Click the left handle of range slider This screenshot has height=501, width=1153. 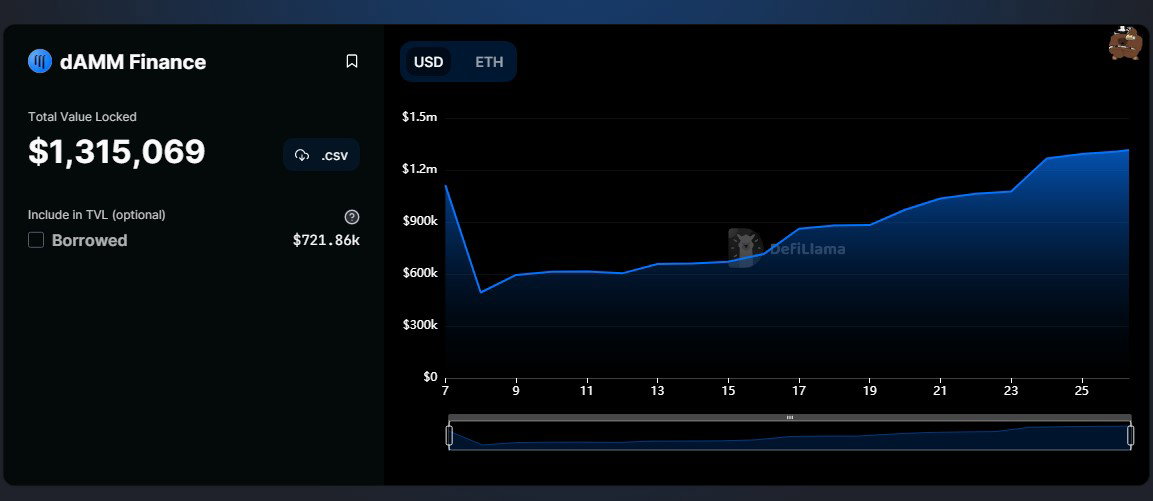pos(449,436)
